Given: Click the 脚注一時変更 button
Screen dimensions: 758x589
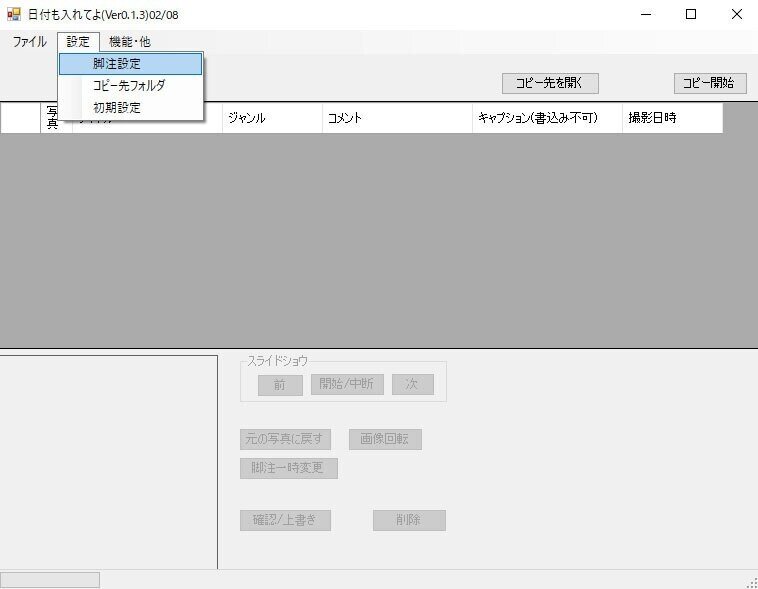Looking at the screenshot, I should [x=289, y=468].
